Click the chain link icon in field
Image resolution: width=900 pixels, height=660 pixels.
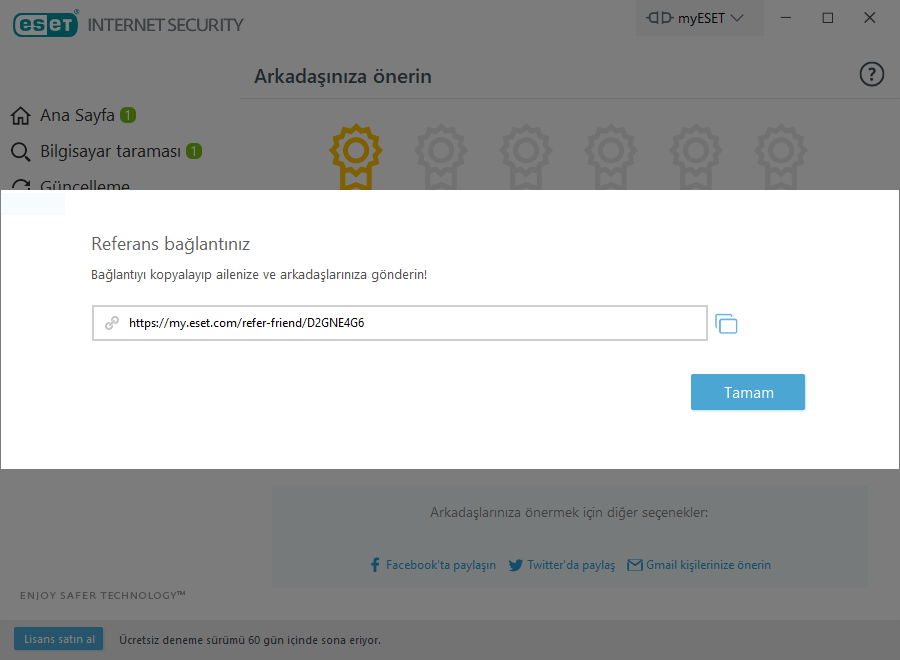pos(112,323)
